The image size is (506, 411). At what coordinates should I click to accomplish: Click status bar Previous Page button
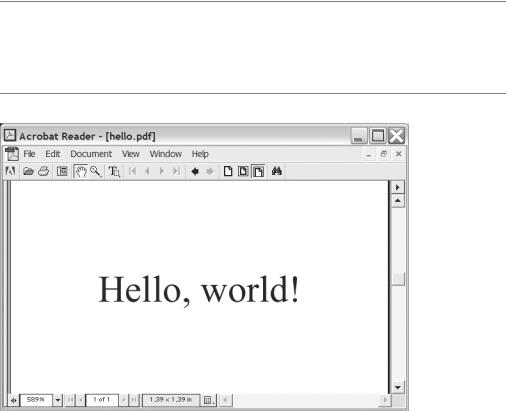coord(80,400)
